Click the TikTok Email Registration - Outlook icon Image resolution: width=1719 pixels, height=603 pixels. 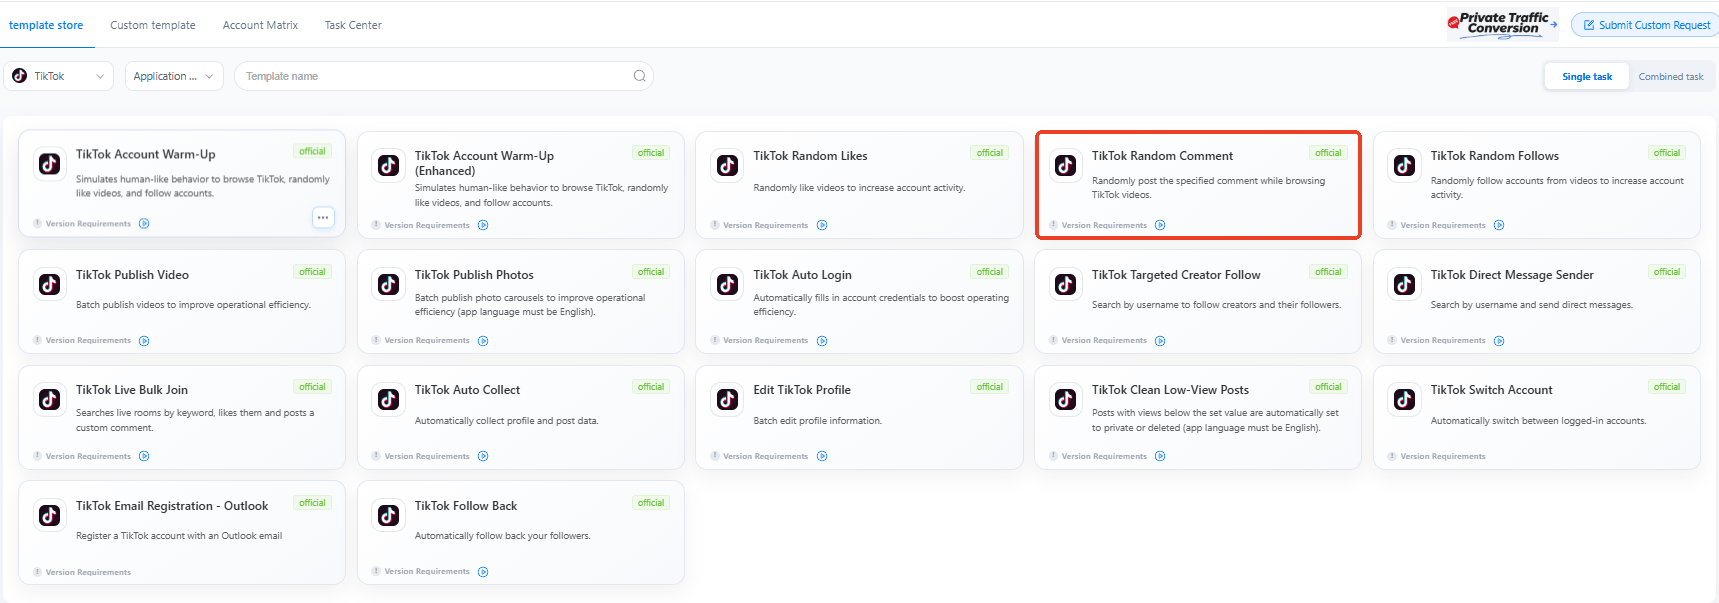(49, 515)
